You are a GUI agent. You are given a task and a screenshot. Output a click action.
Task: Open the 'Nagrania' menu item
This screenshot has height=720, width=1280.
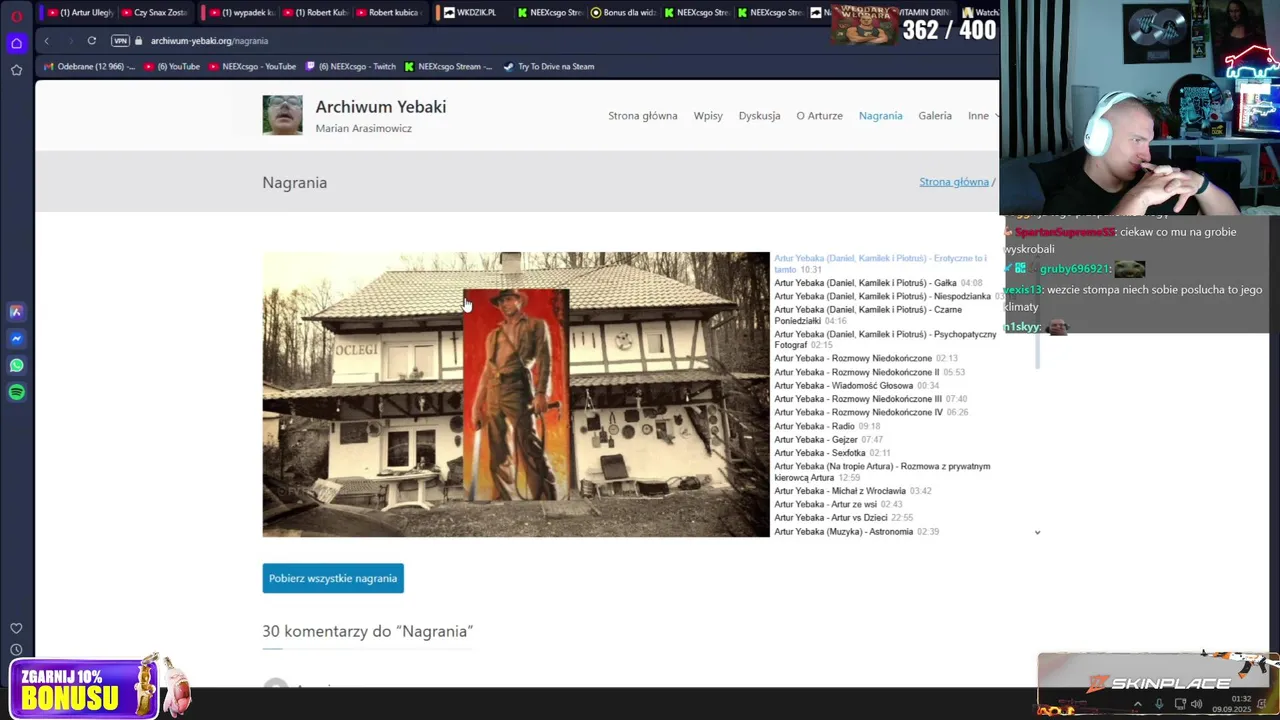click(880, 116)
